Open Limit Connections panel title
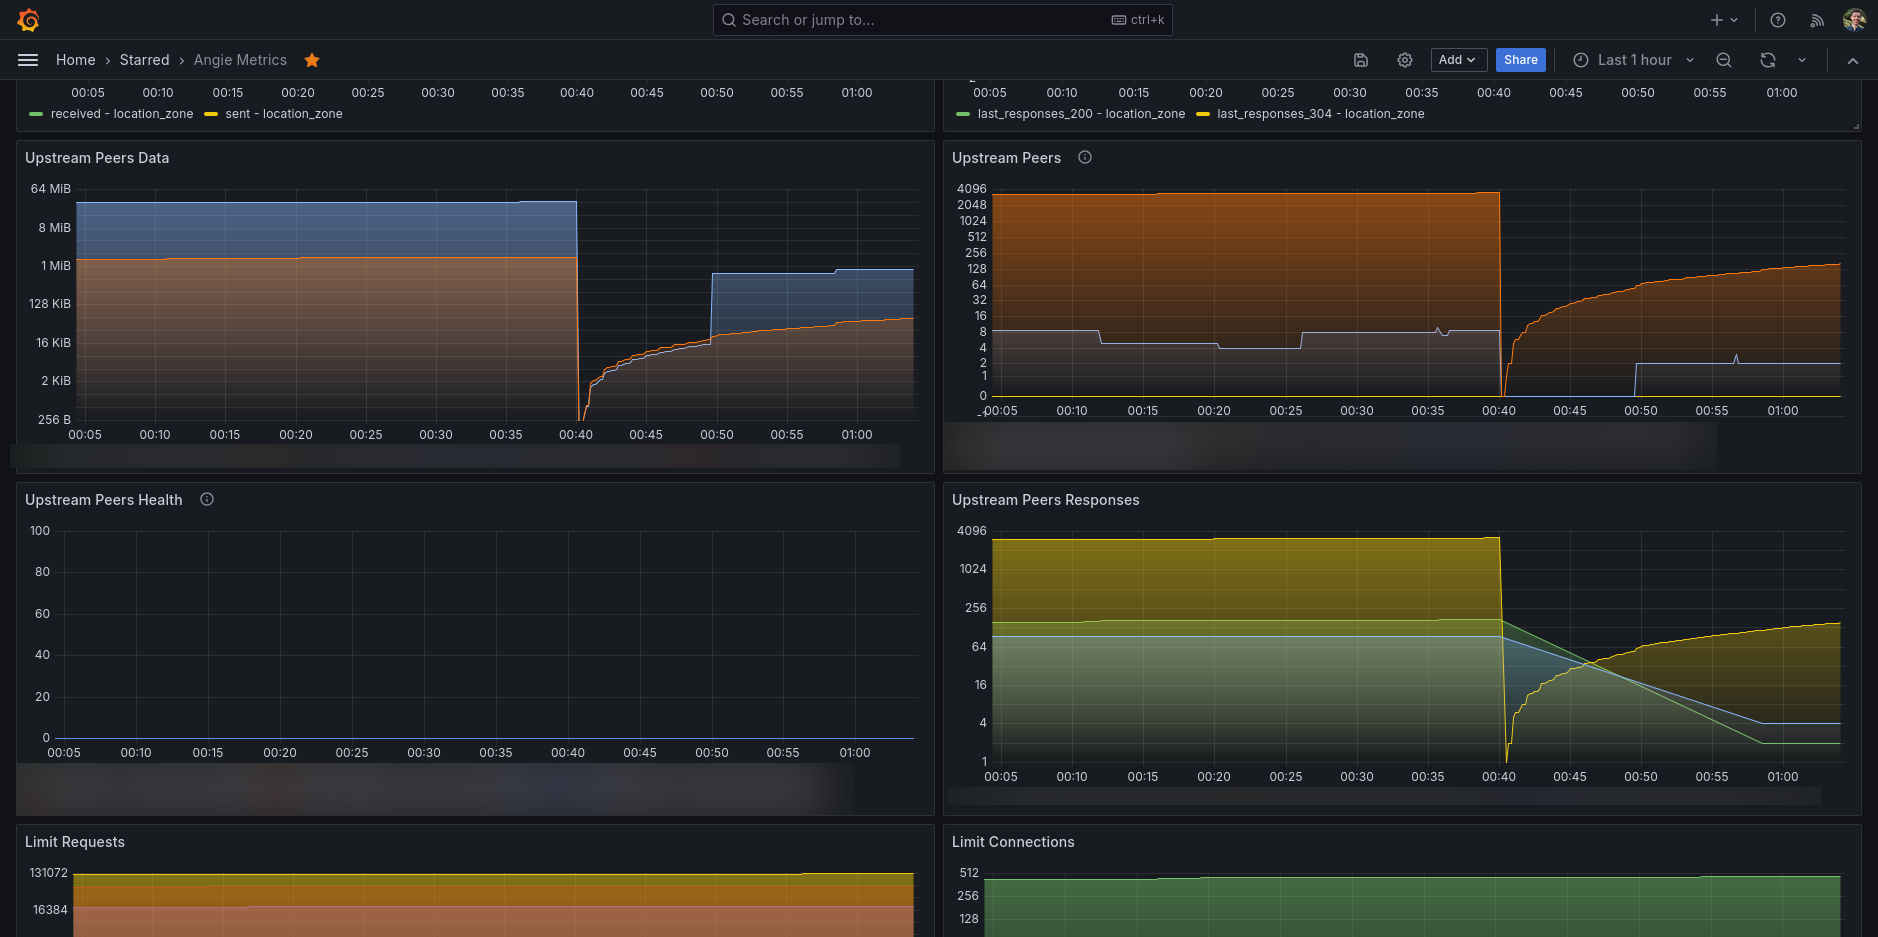This screenshot has height=937, width=1878. click(x=1013, y=842)
